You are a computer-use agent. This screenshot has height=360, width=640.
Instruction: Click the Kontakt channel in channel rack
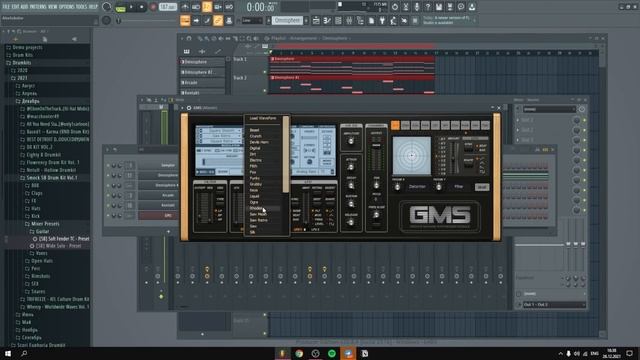pyautogui.click(x=158, y=205)
